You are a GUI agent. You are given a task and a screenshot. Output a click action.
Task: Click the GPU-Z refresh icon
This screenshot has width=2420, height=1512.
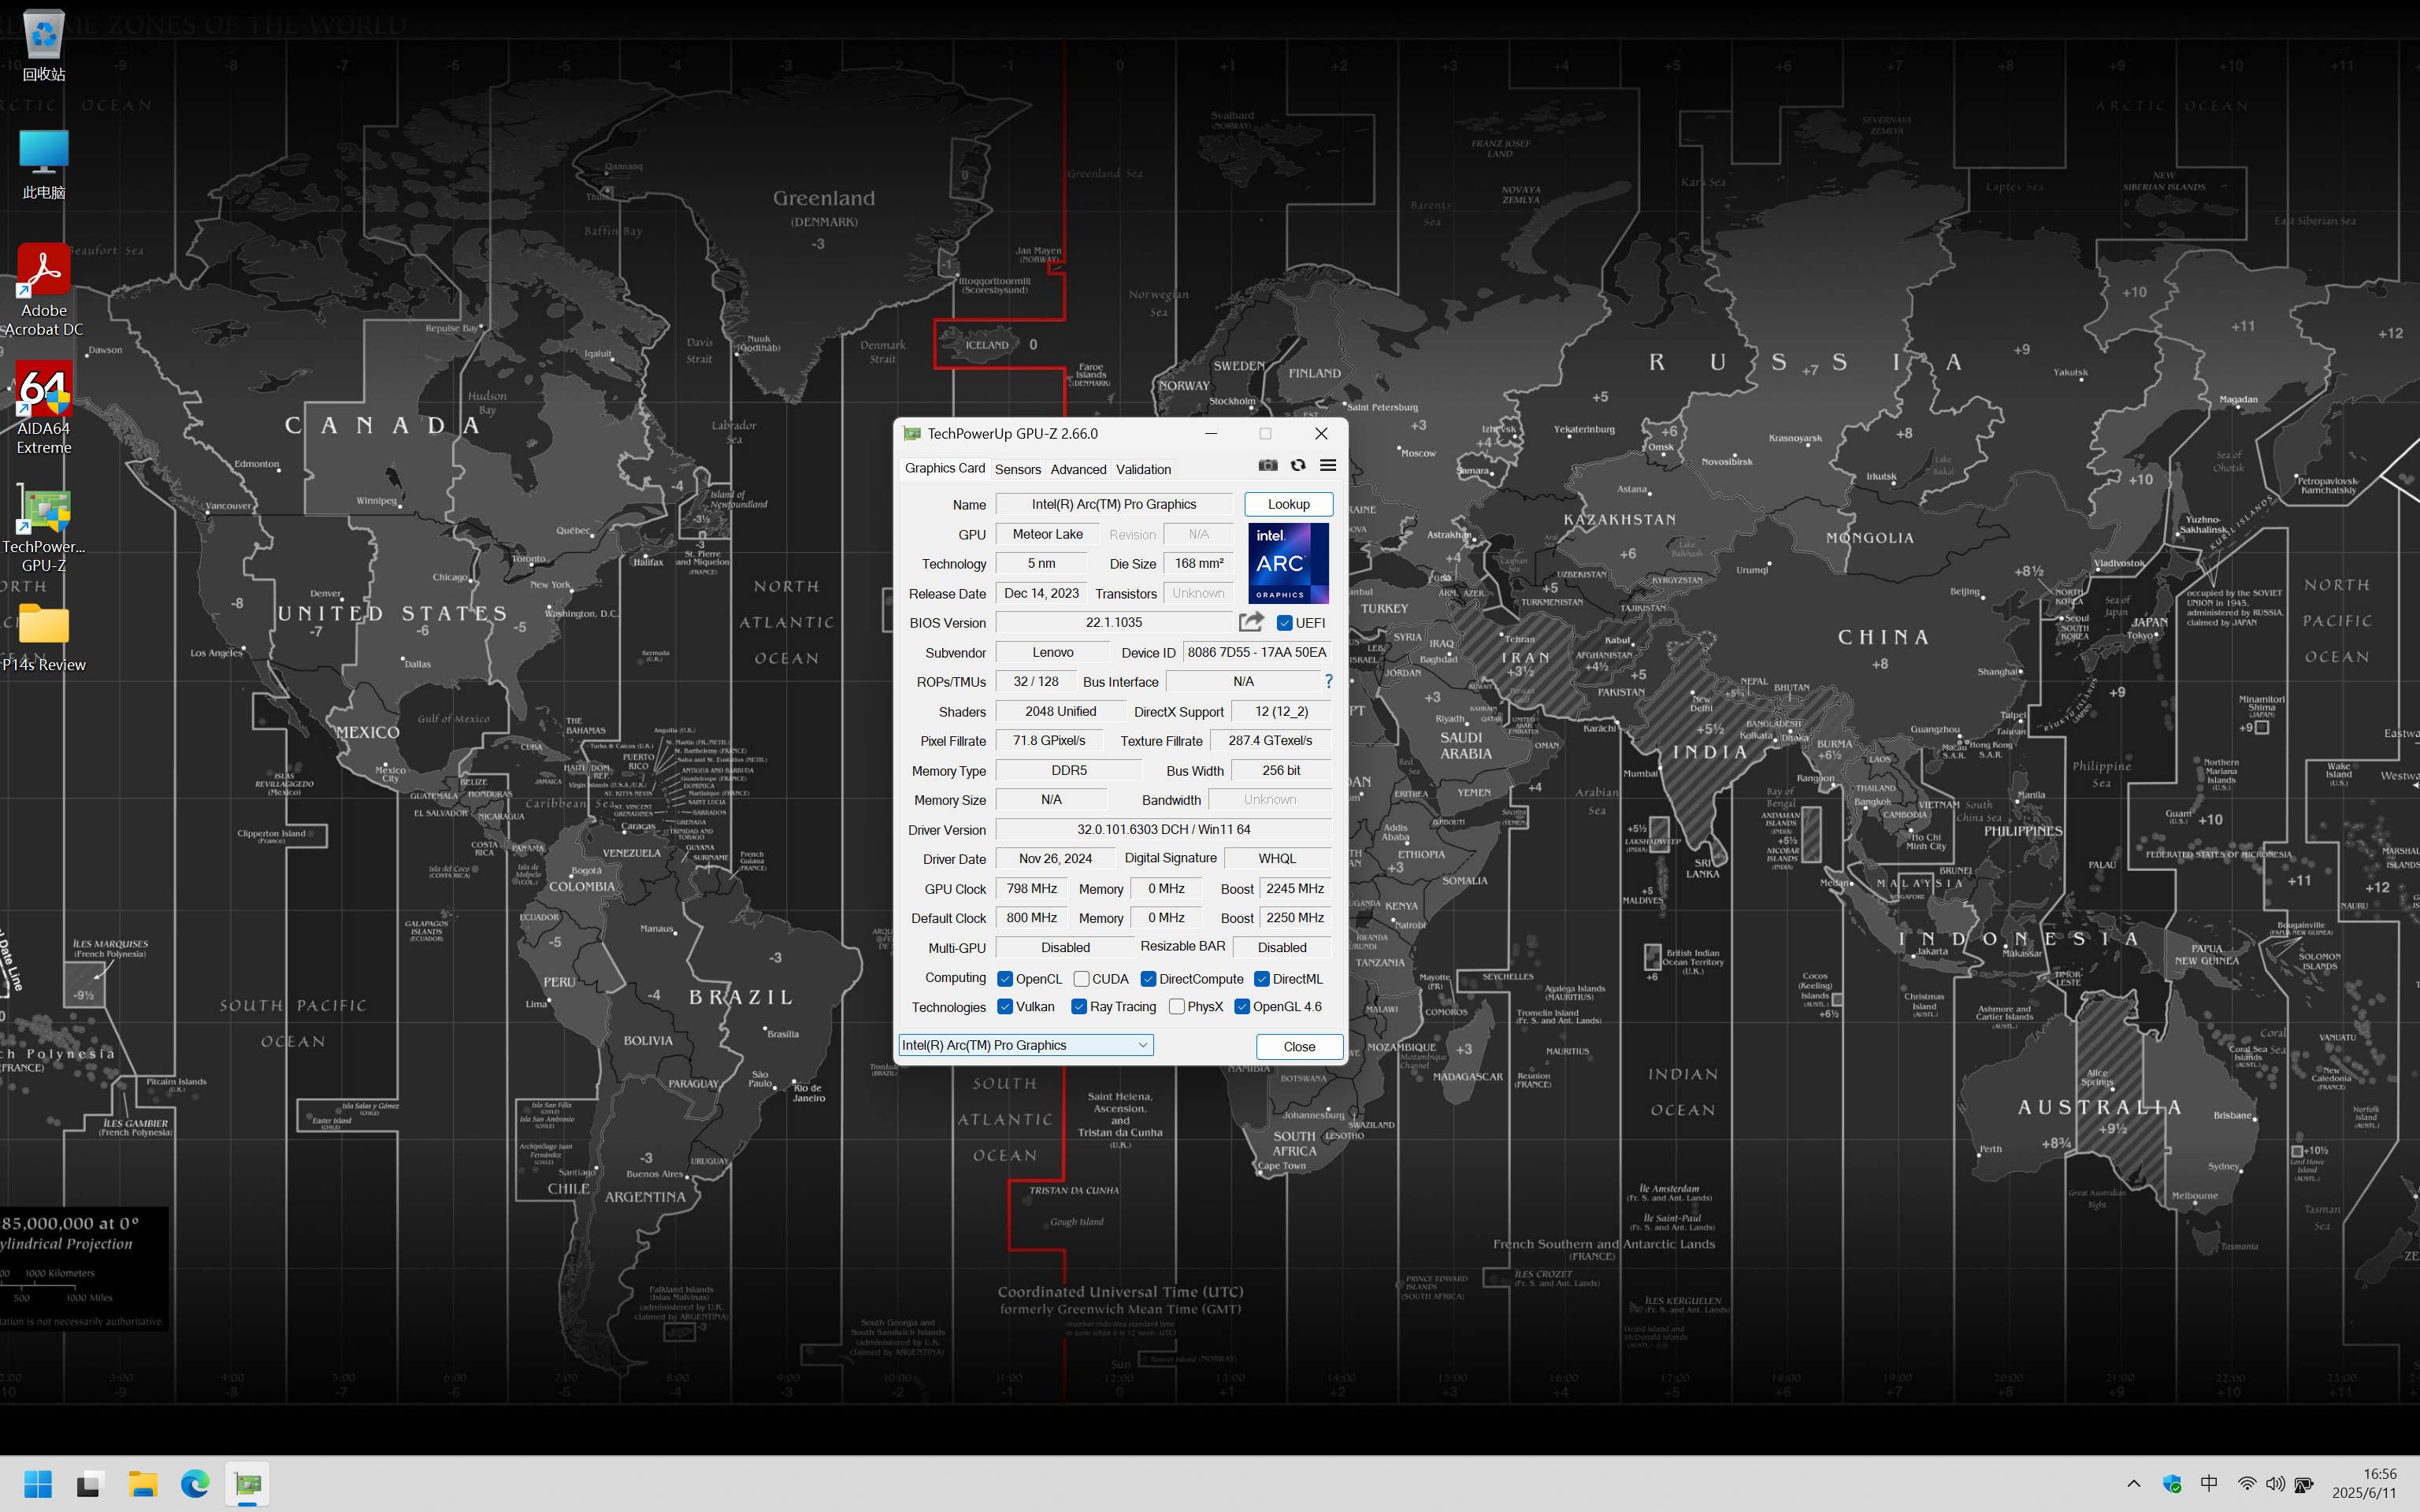pyautogui.click(x=1298, y=465)
